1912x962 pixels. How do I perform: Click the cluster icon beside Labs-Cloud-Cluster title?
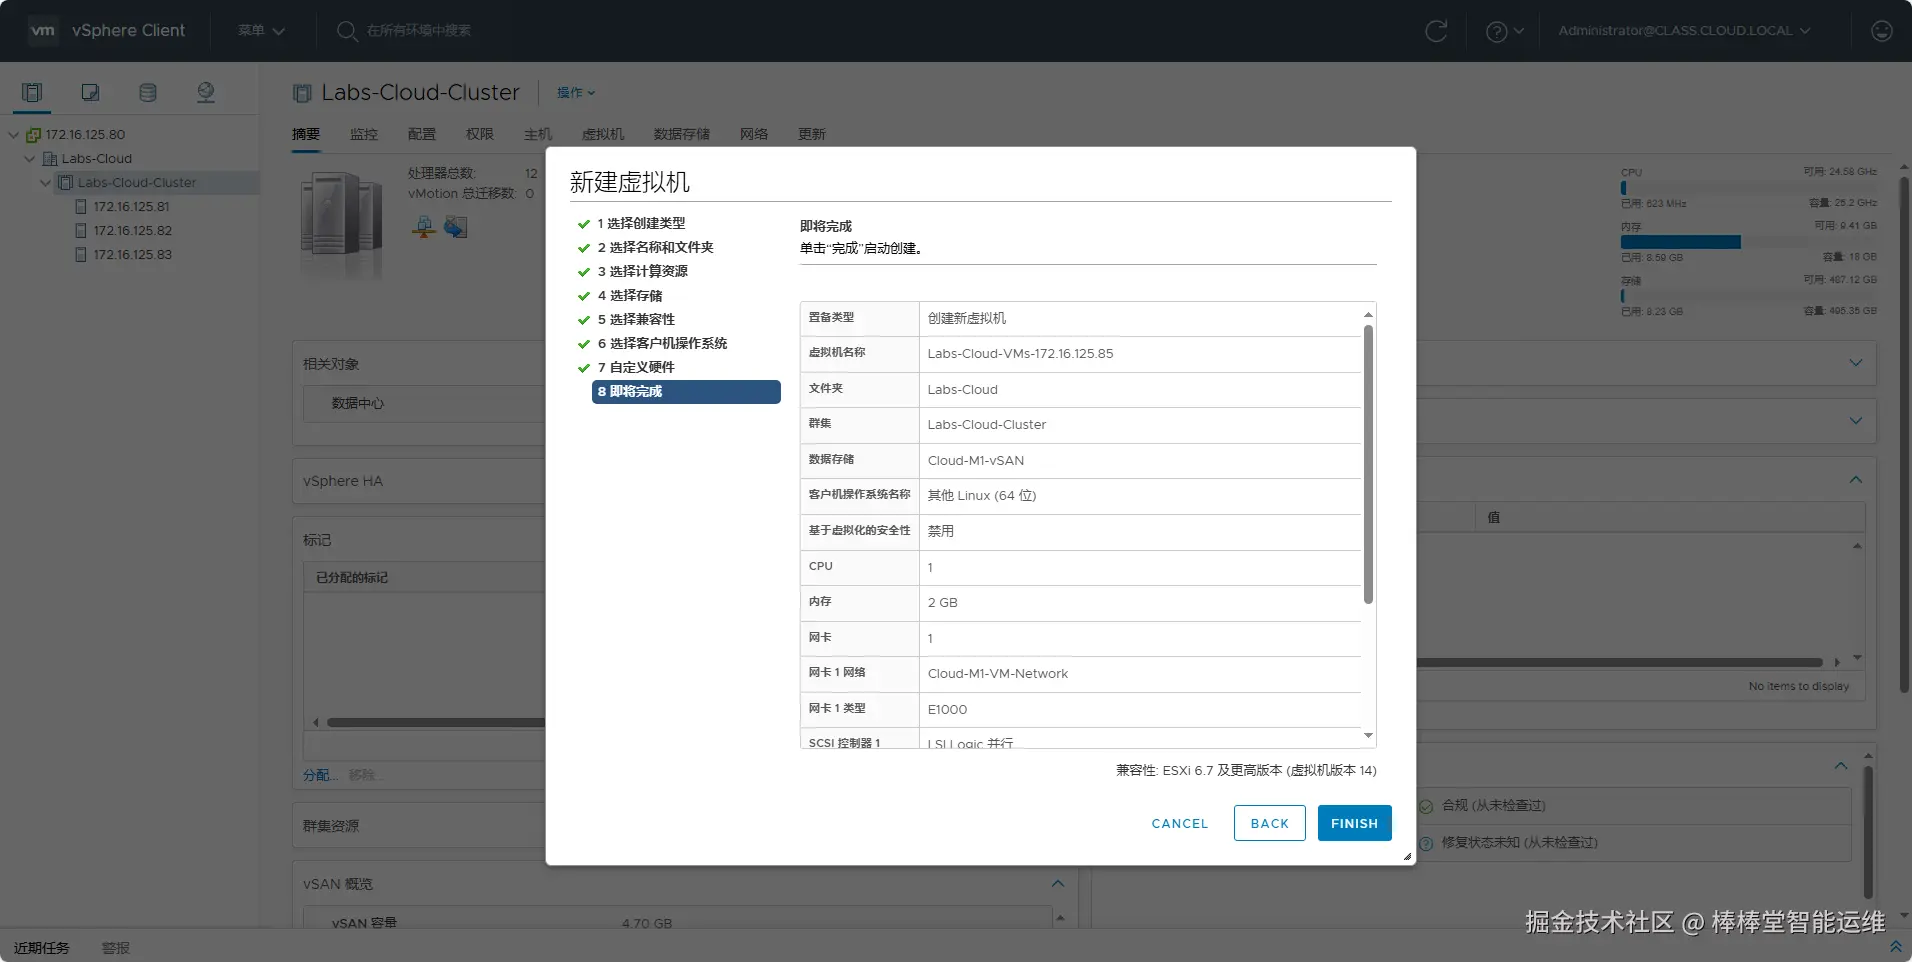[x=302, y=93]
